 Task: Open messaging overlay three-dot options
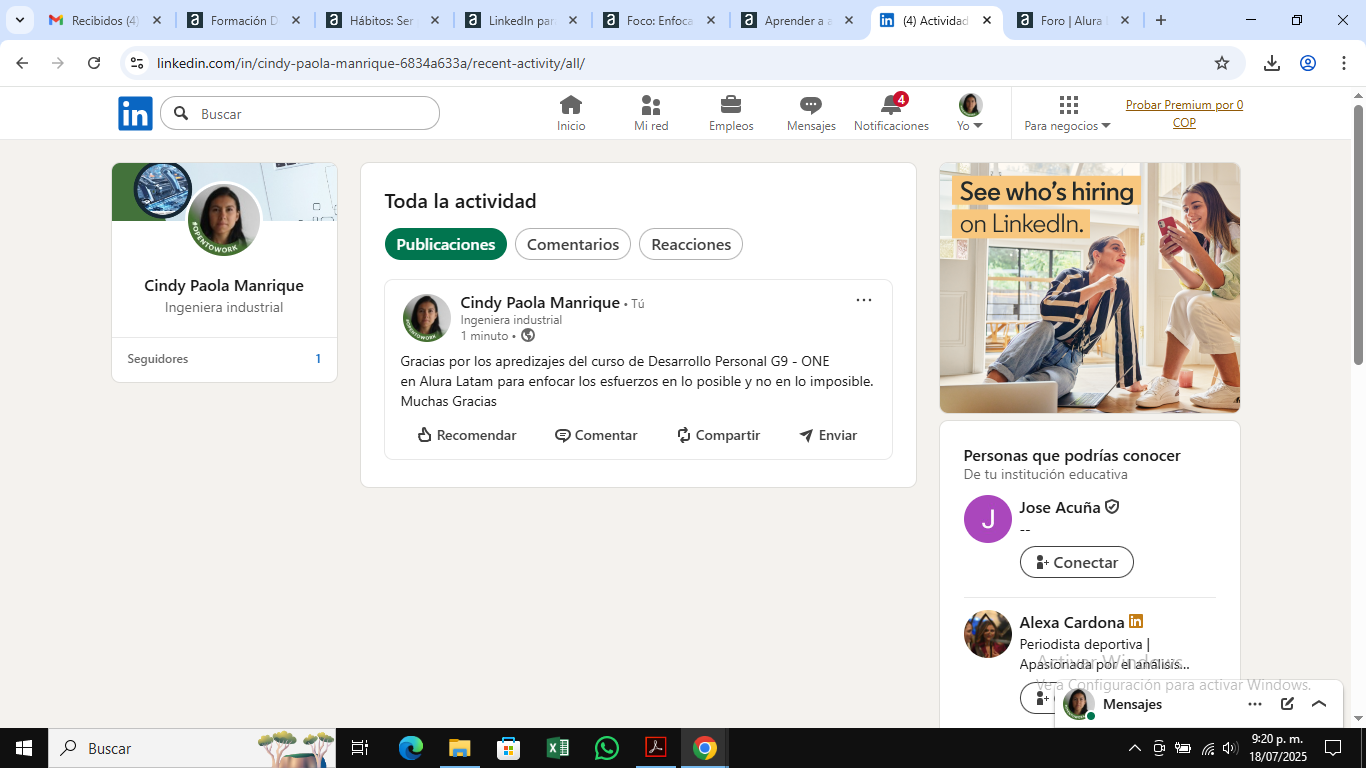click(1255, 704)
